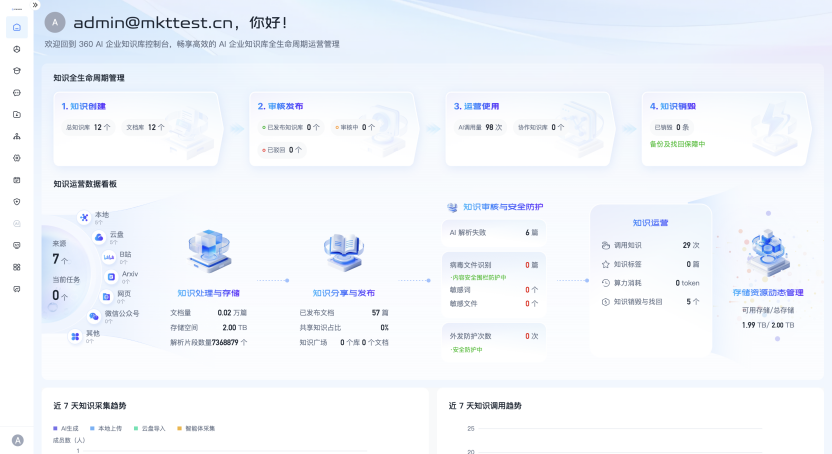The image size is (832, 454).
Task: Toggle the 云盘导入 legend entry
Action: coord(150,429)
